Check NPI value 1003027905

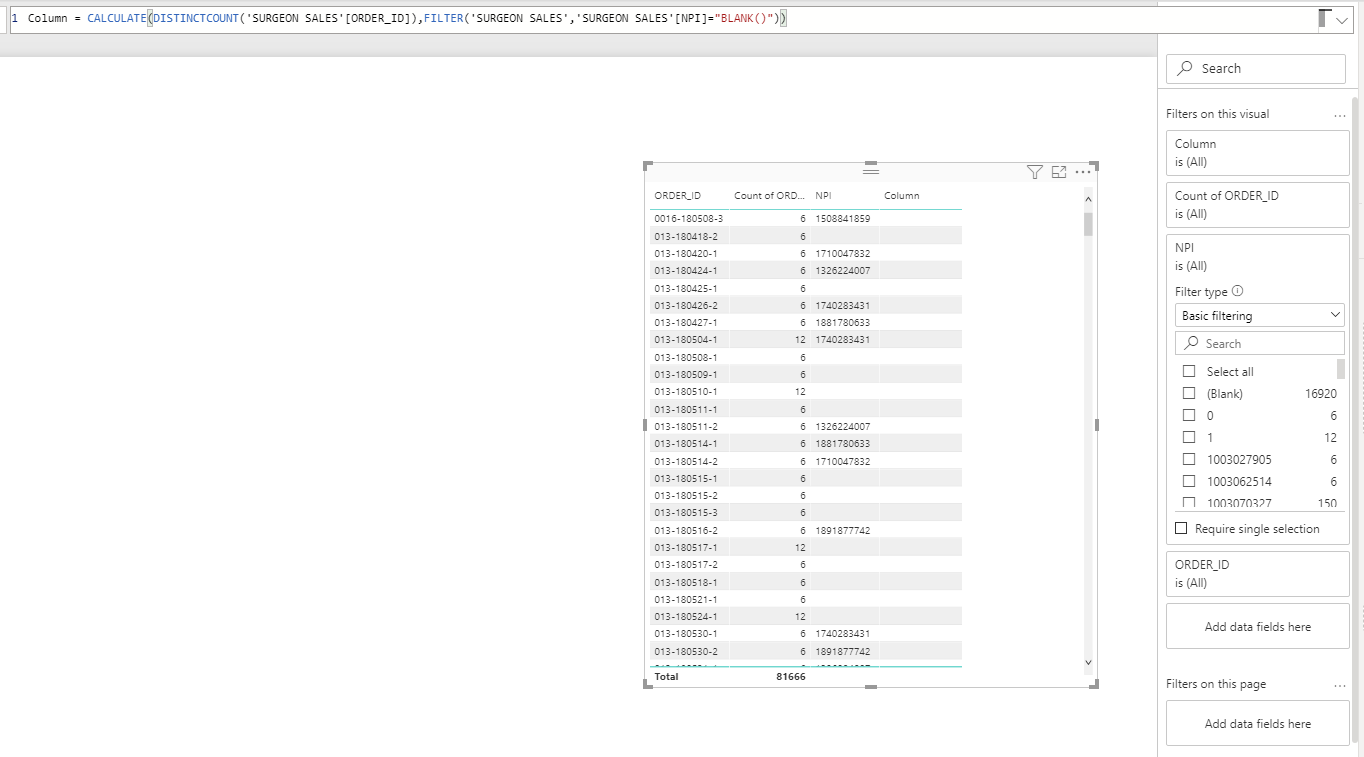pos(1189,459)
